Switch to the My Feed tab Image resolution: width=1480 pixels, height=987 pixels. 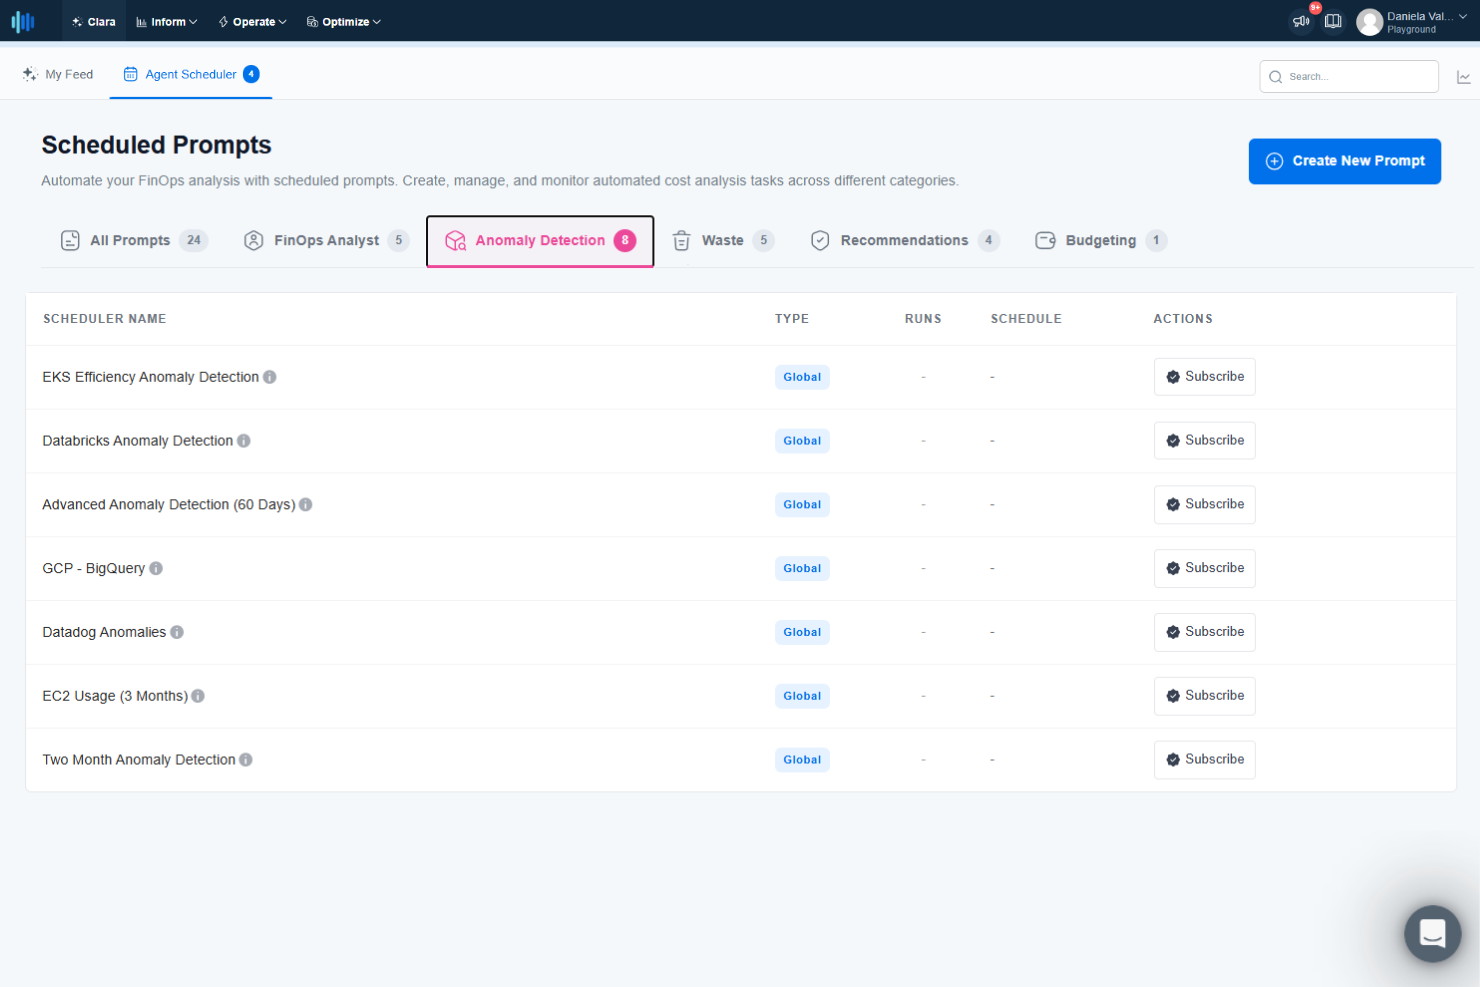(58, 74)
